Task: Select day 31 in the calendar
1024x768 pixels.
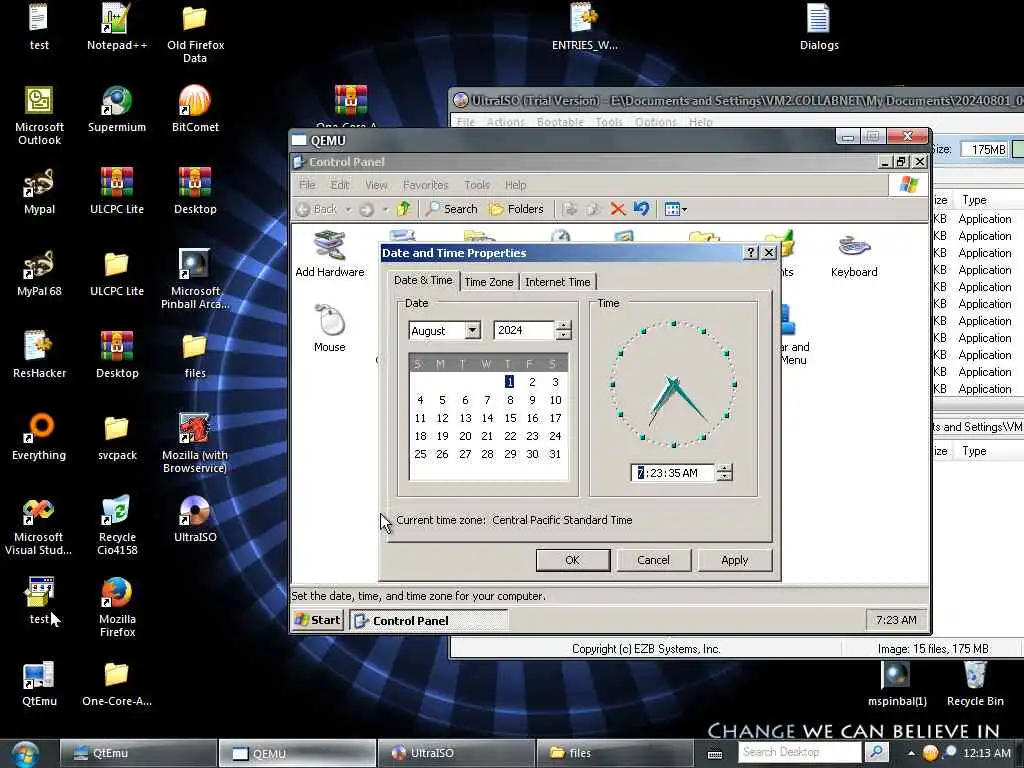Action: (555, 454)
